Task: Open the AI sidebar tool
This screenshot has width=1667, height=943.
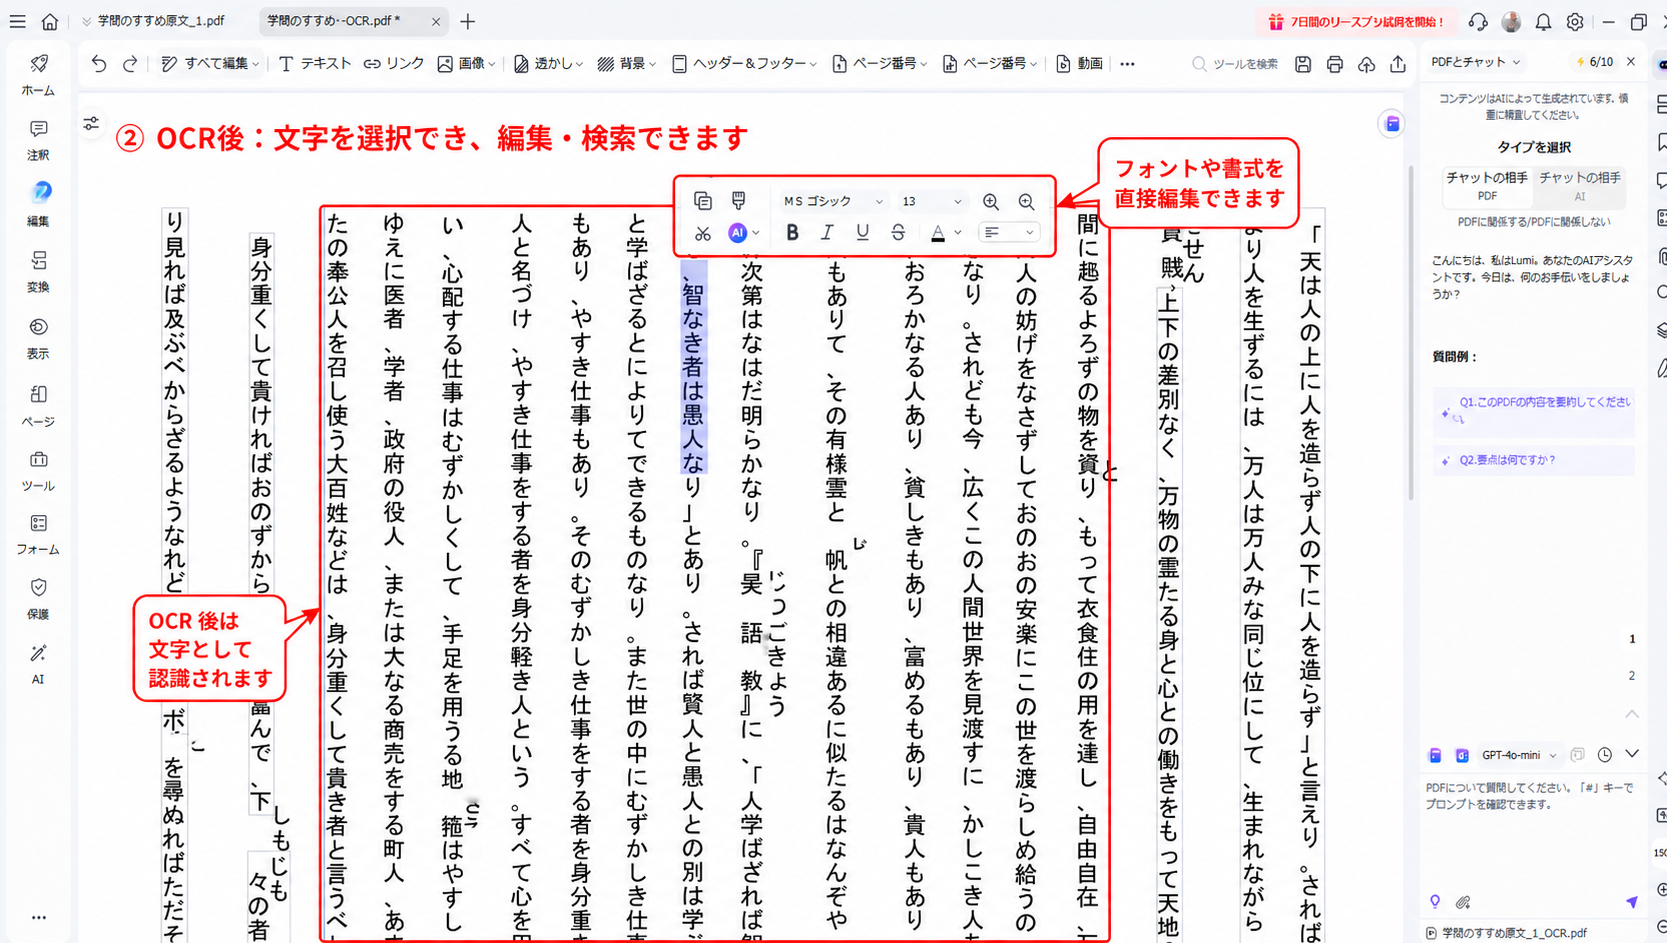Action: pyautogui.click(x=38, y=664)
